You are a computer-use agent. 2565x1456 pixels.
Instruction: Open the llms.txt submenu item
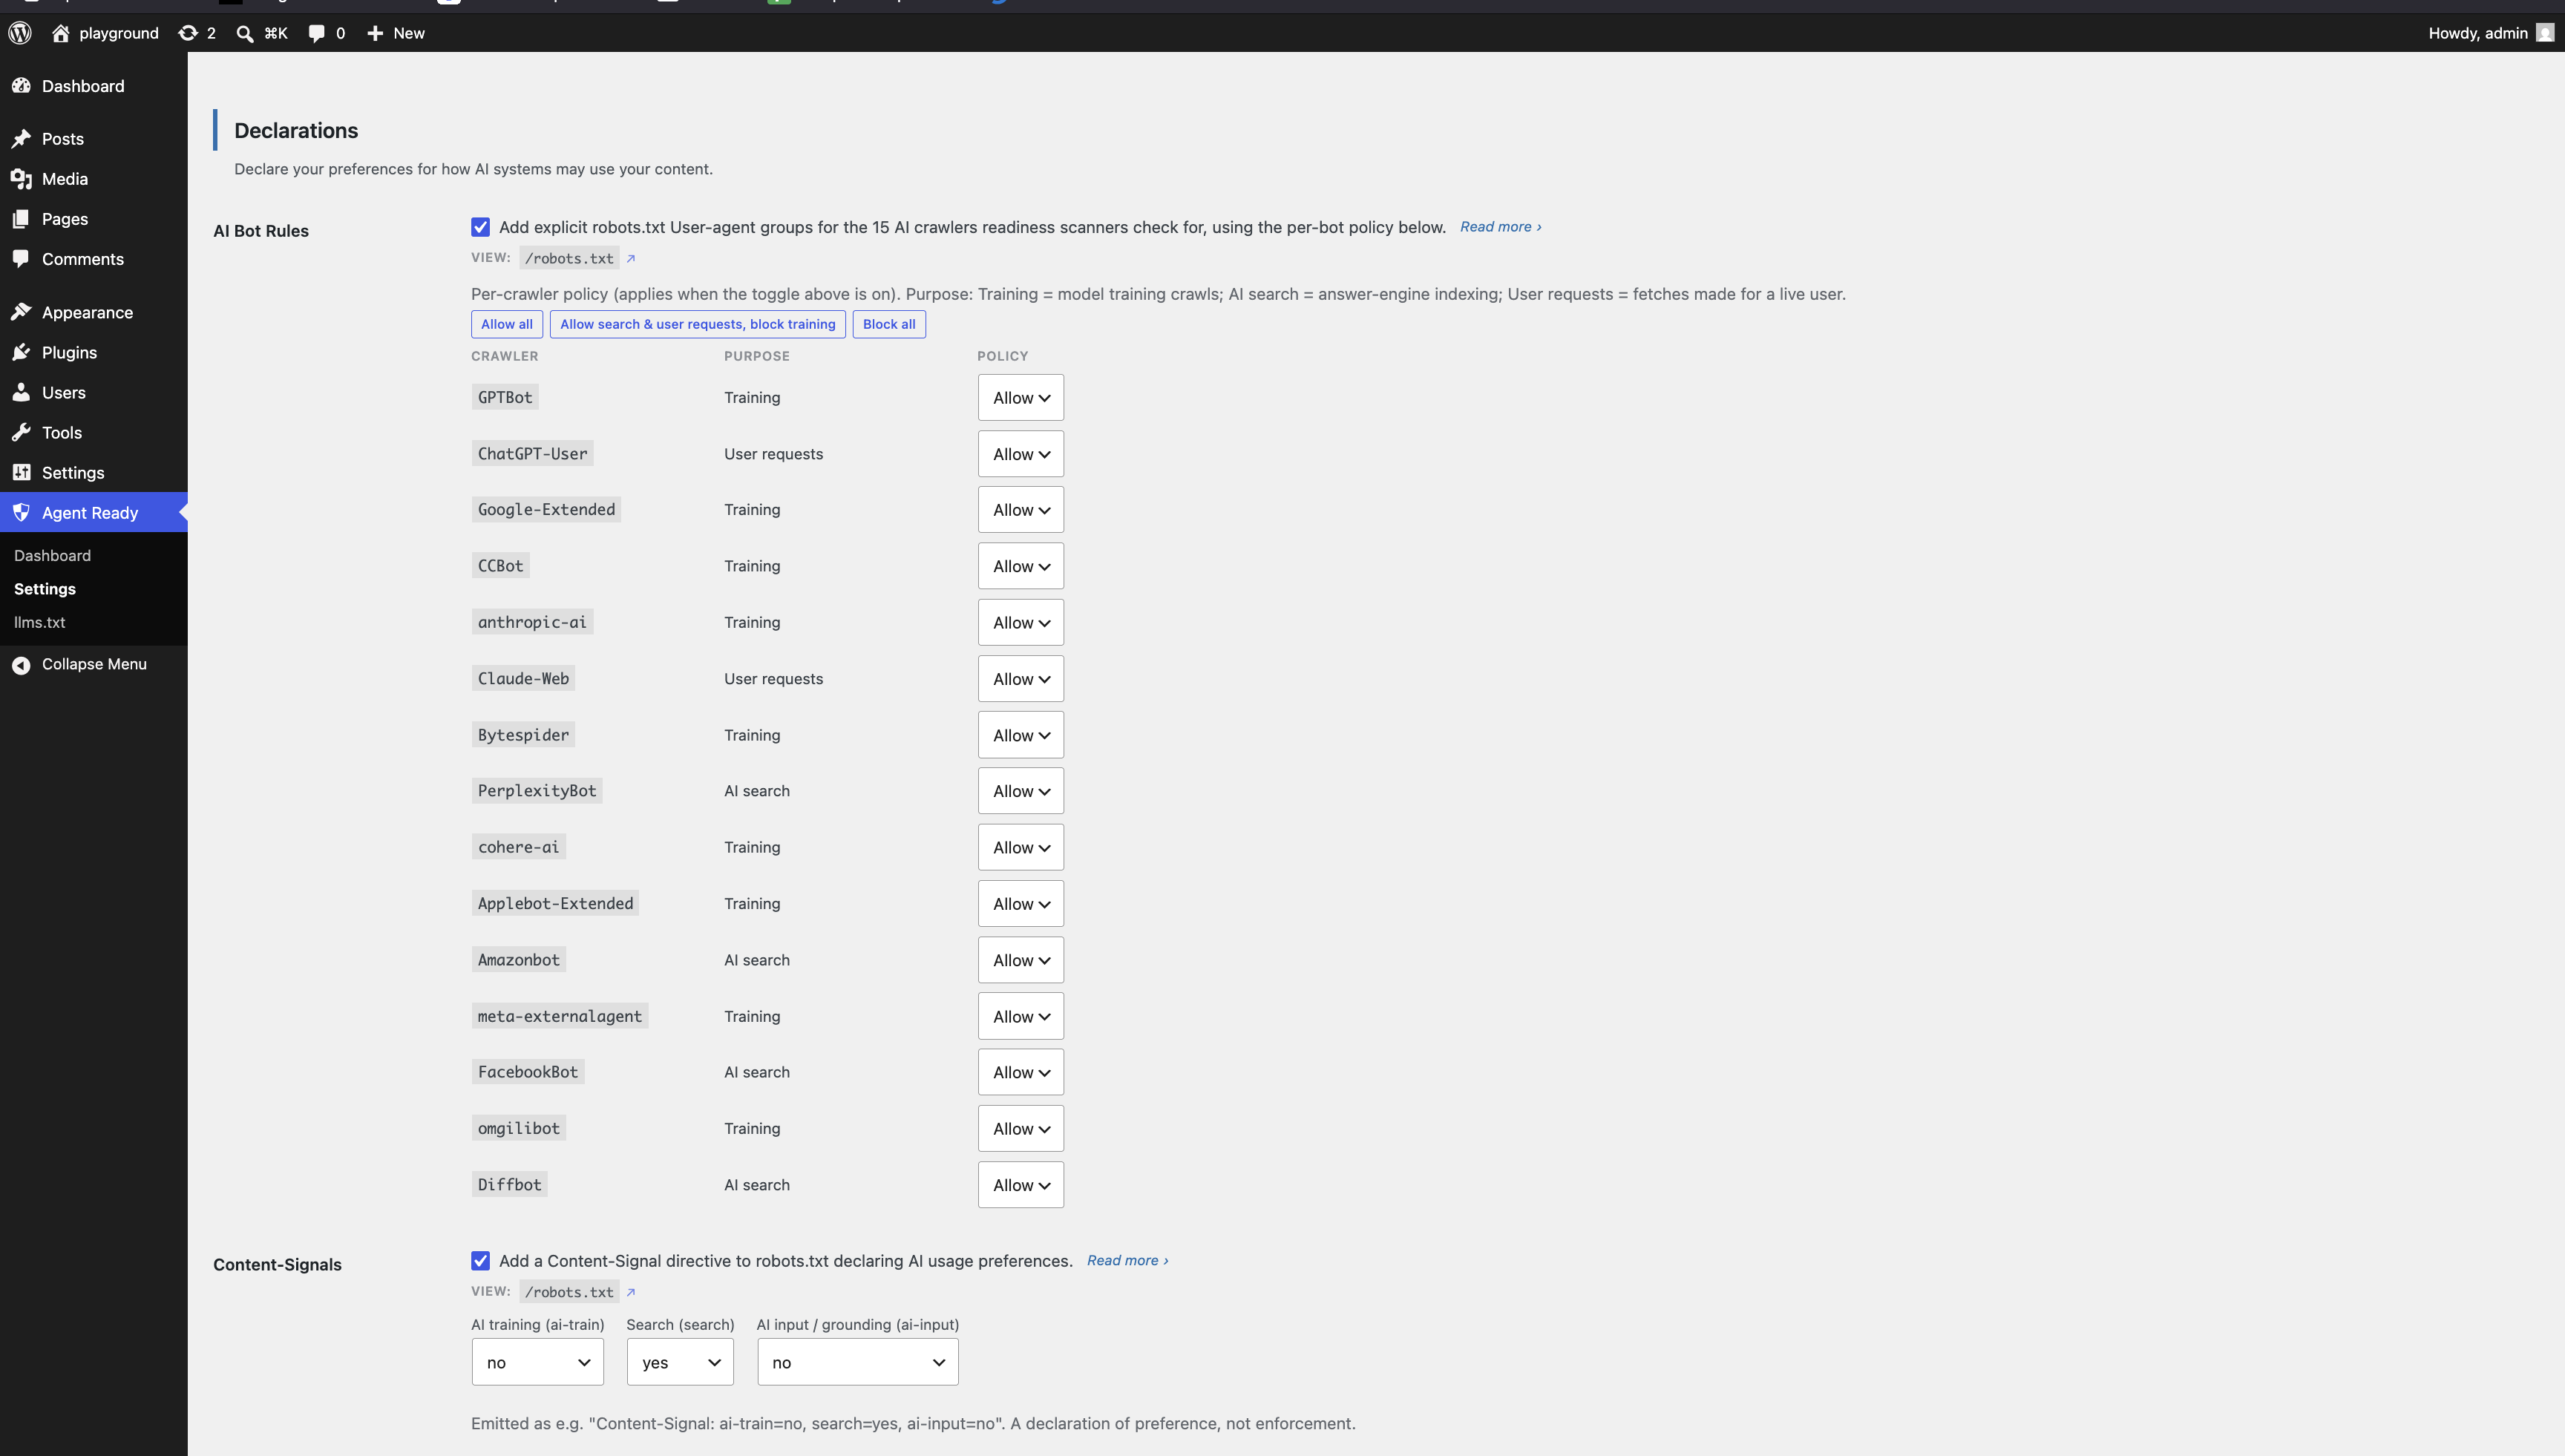[39, 622]
